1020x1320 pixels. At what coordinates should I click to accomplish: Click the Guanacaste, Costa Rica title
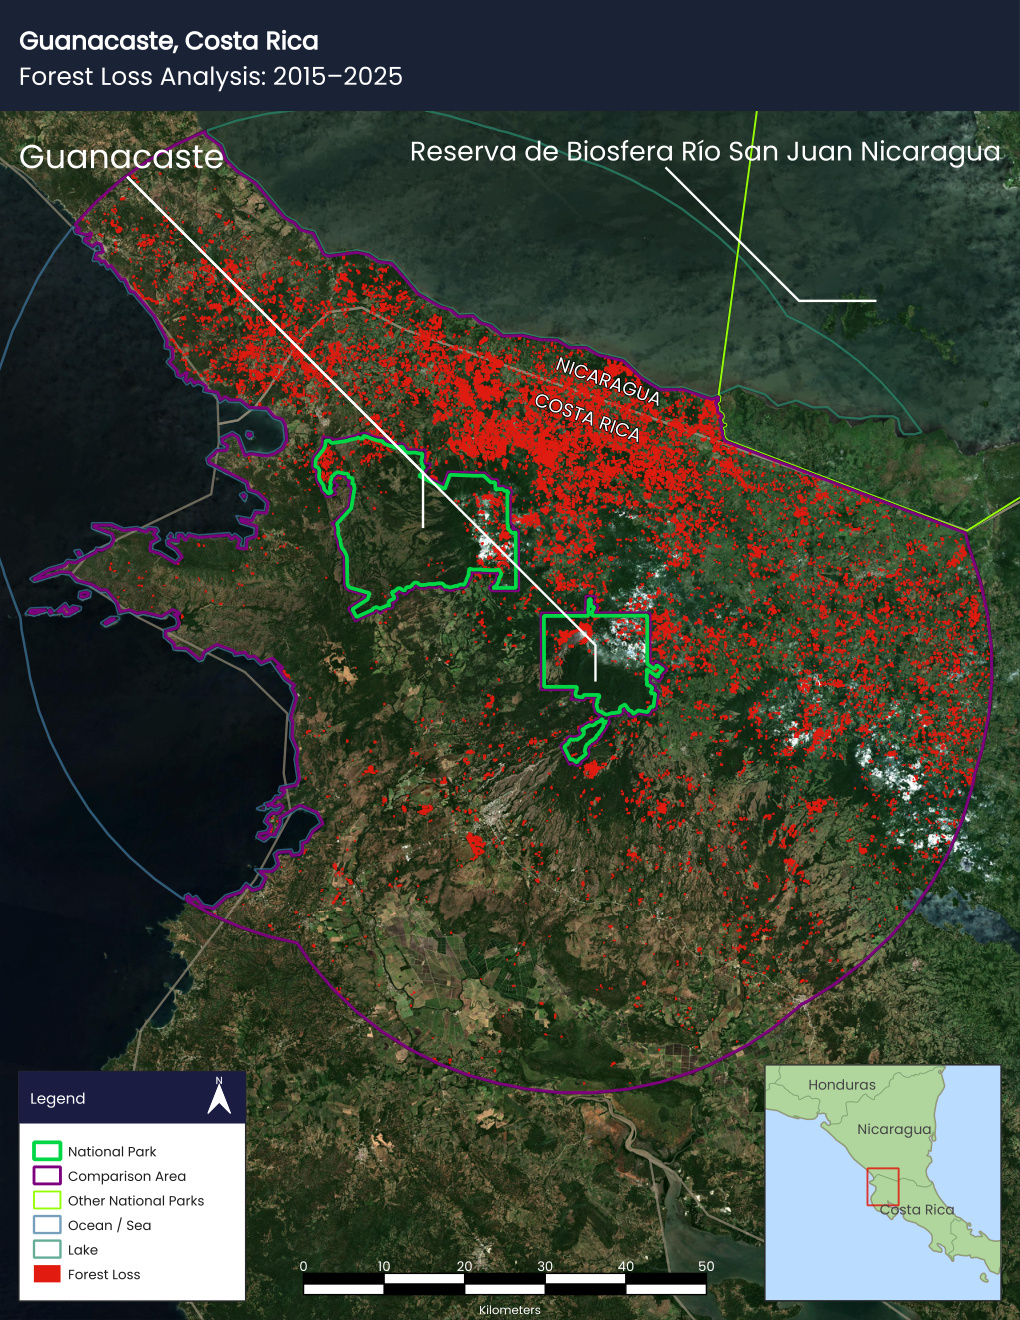click(x=169, y=41)
